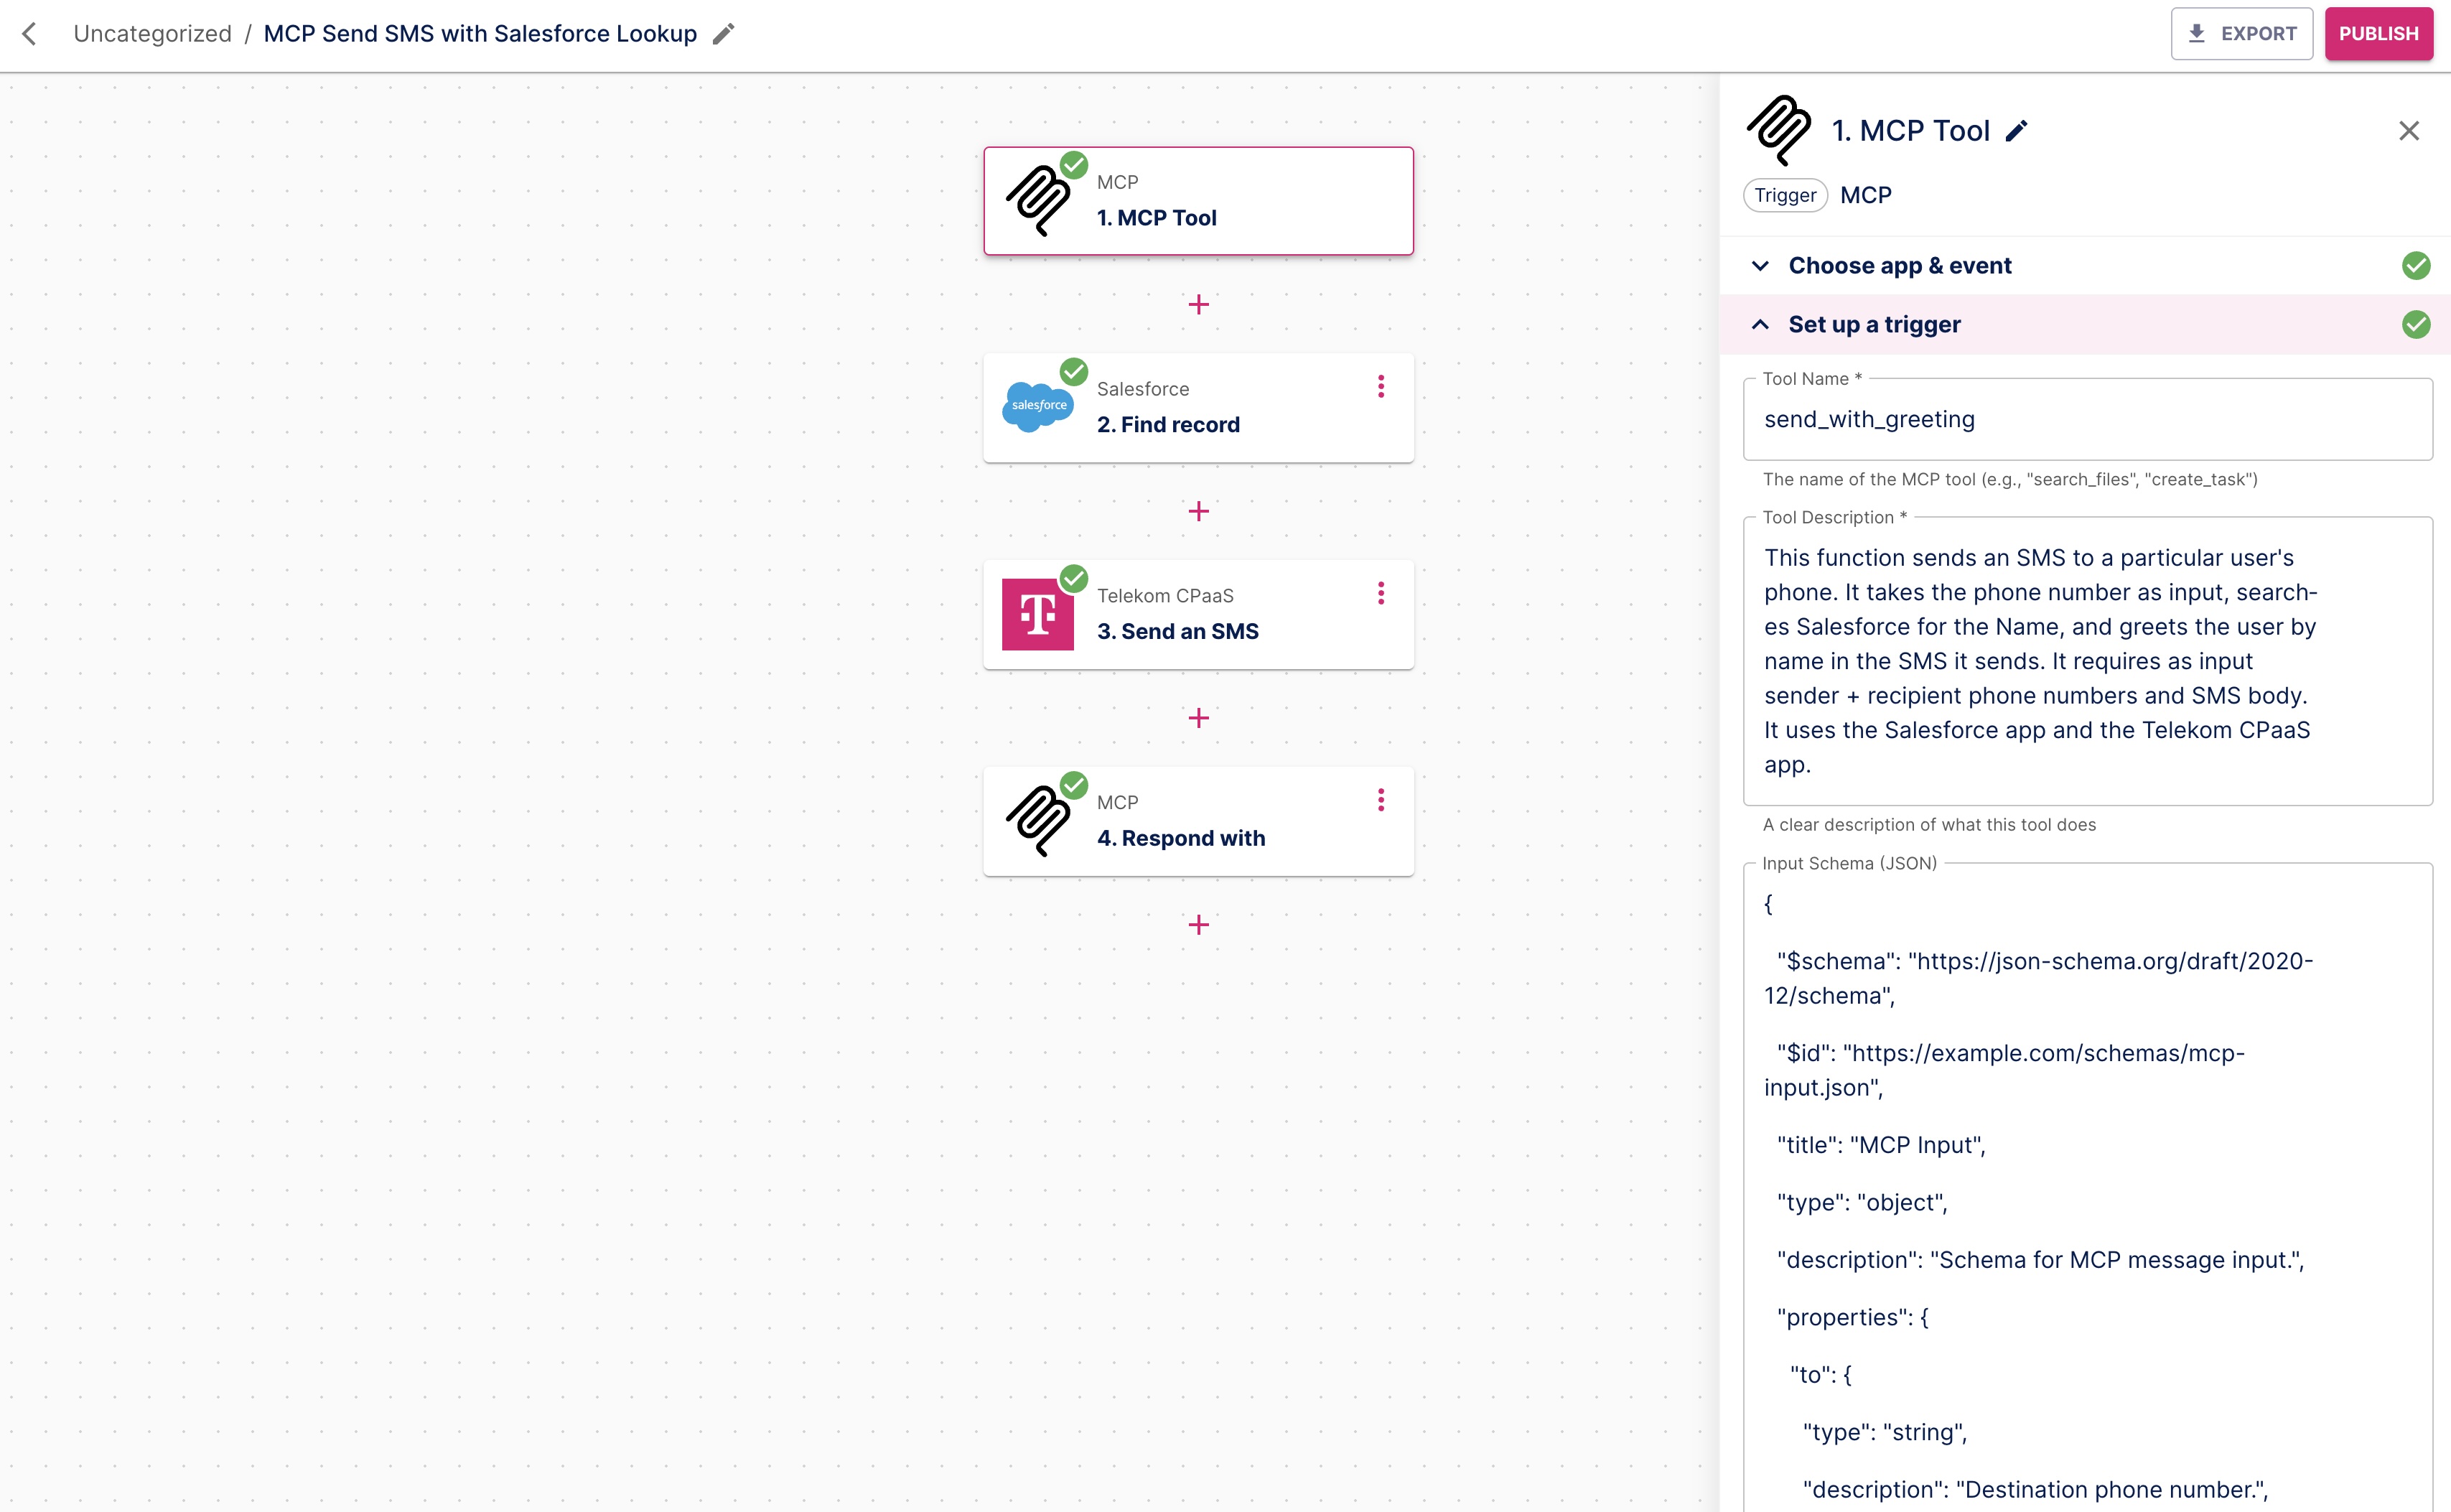
Task: Add step after Respond with node
Action: (x=1198, y=925)
